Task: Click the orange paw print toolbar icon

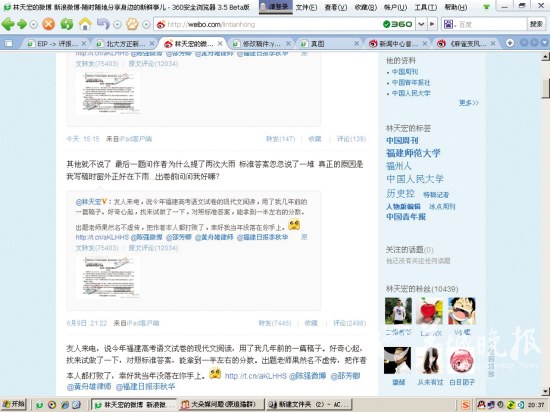Action: (132, 24)
